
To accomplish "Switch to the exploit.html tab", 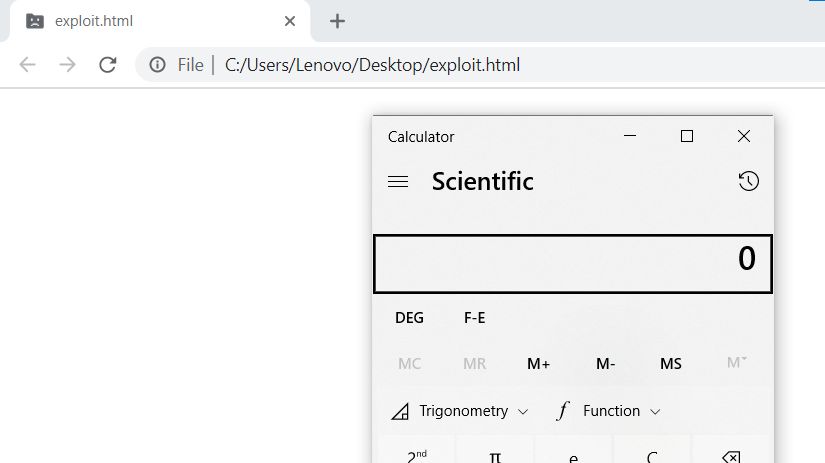I will (x=150, y=21).
